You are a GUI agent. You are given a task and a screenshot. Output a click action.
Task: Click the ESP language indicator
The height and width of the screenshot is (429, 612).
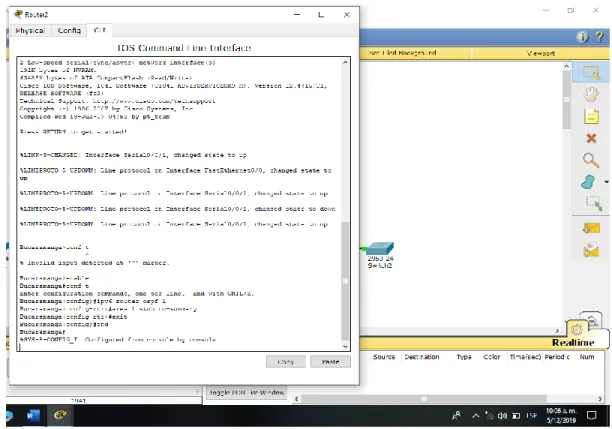click(531, 416)
